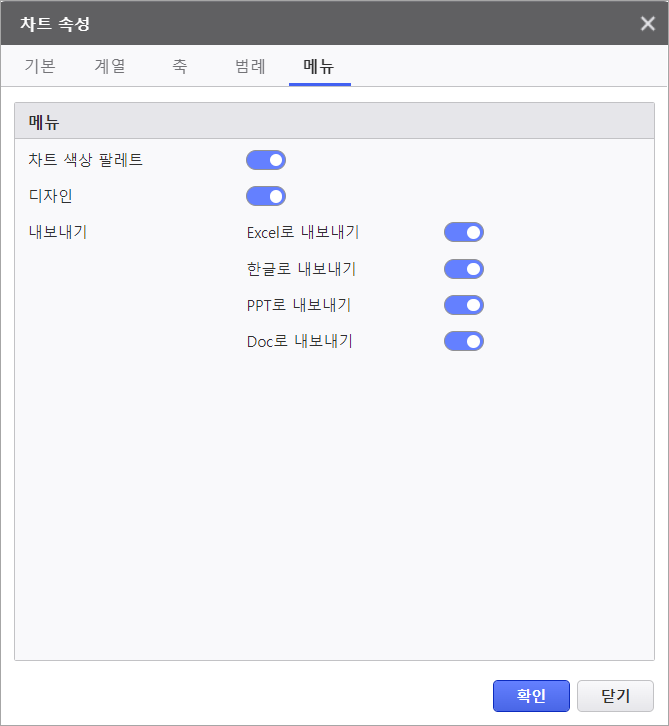Click the Excel로 내보내기 label text
This screenshot has height=726, width=669.
(x=303, y=232)
